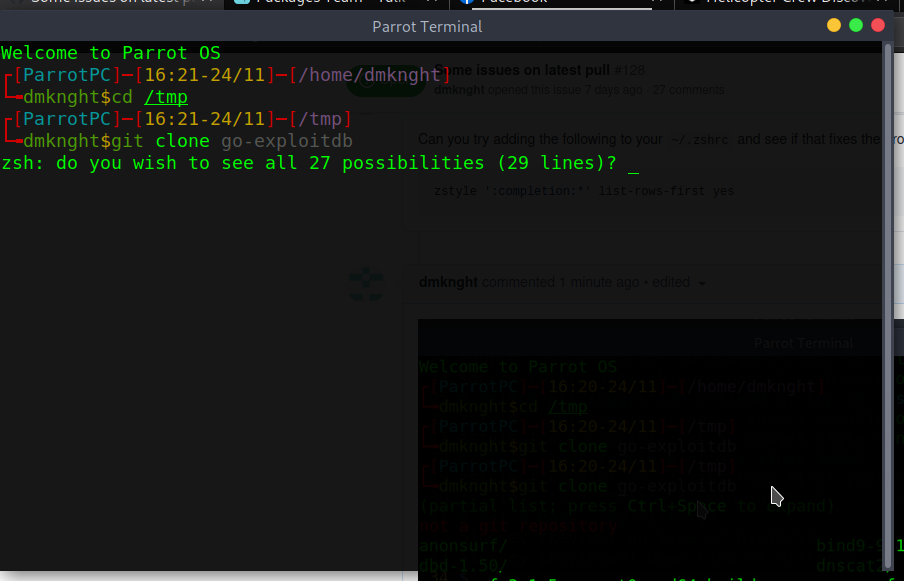
Task: Close Parrot Terminal with red button
Action: pos(877,25)
